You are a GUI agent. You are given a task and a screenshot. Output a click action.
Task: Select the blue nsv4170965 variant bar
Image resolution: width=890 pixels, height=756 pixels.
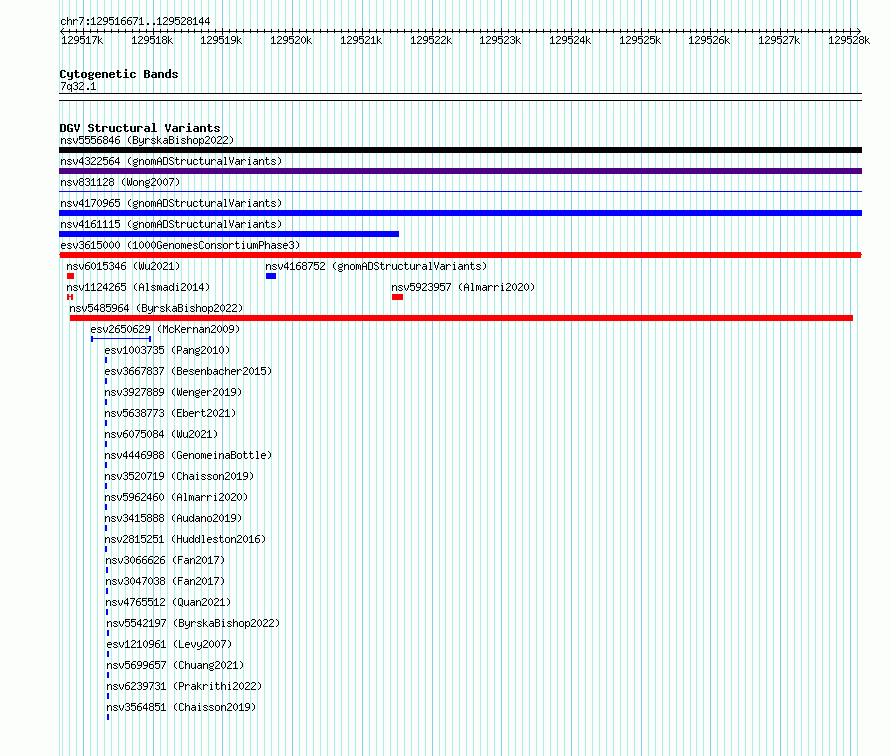(x=460, y=213)
